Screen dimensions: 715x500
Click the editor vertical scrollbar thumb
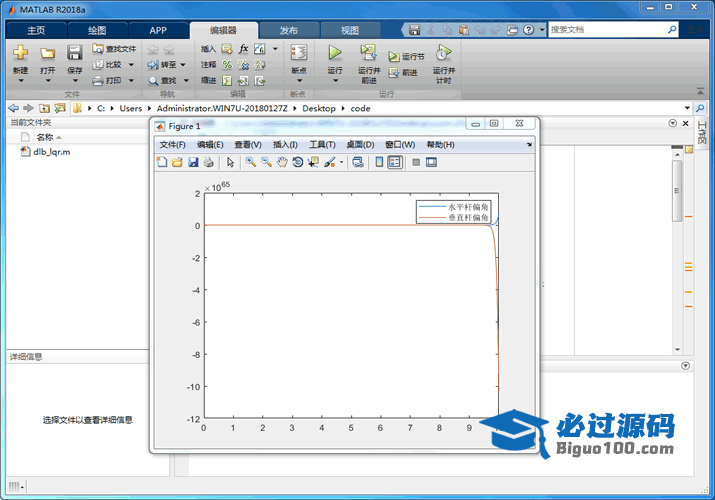[x=677, y=191]
